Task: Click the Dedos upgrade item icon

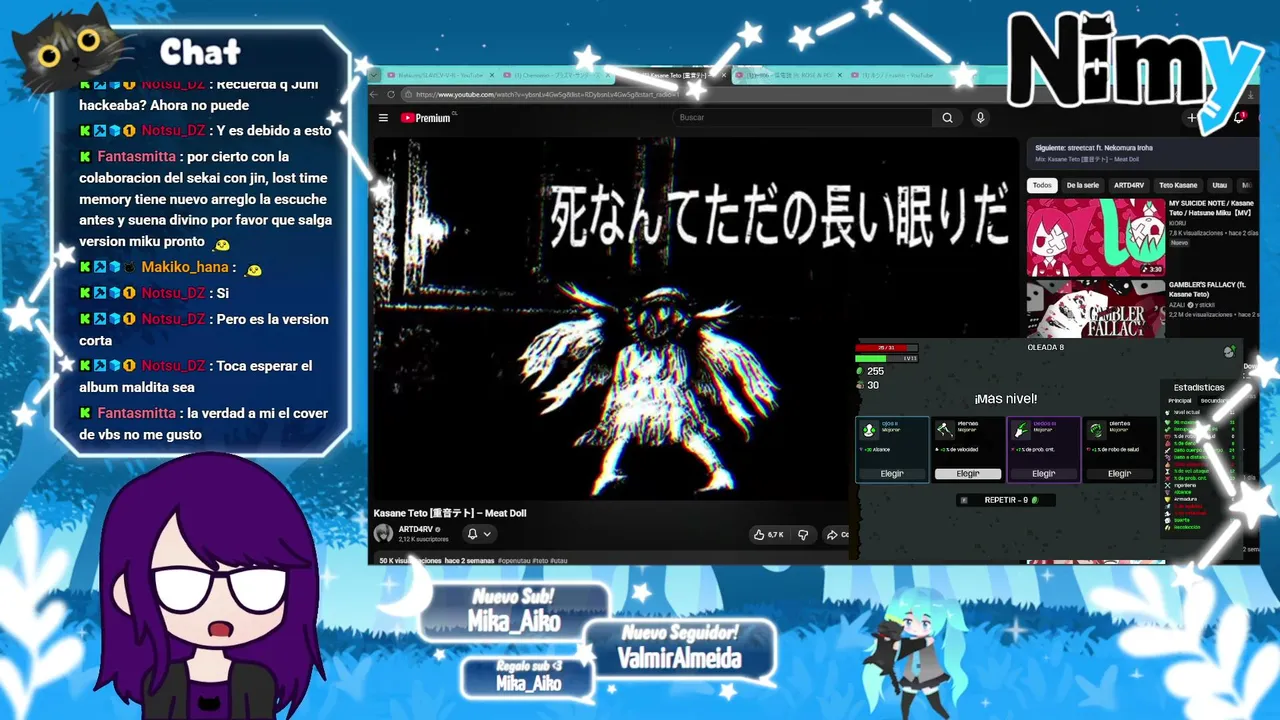Action: point(1021,430)
